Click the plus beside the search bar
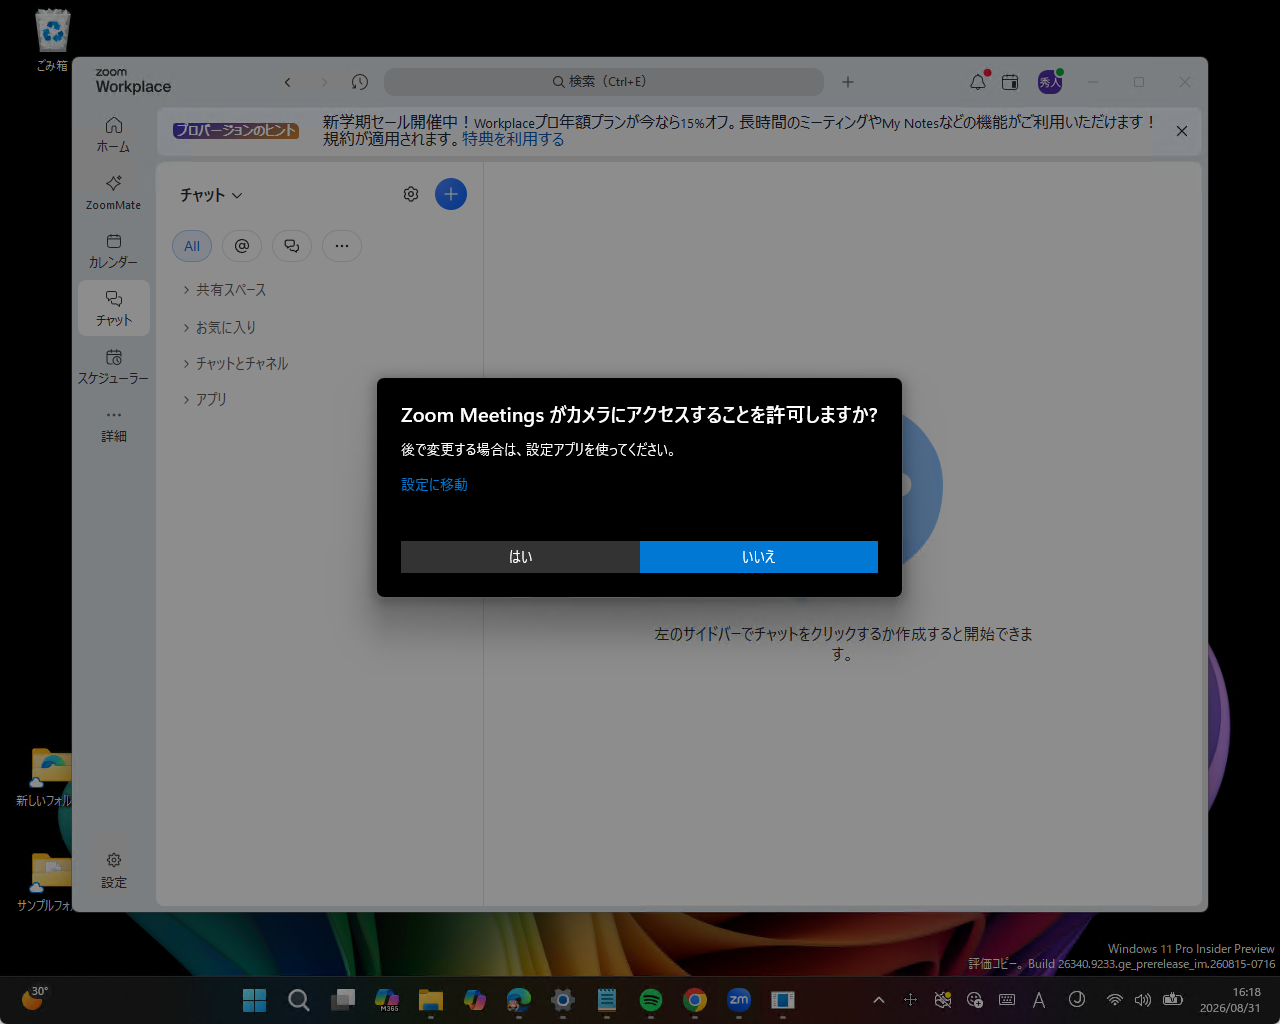This screenshot has width=1280, height=1024. 848,82
